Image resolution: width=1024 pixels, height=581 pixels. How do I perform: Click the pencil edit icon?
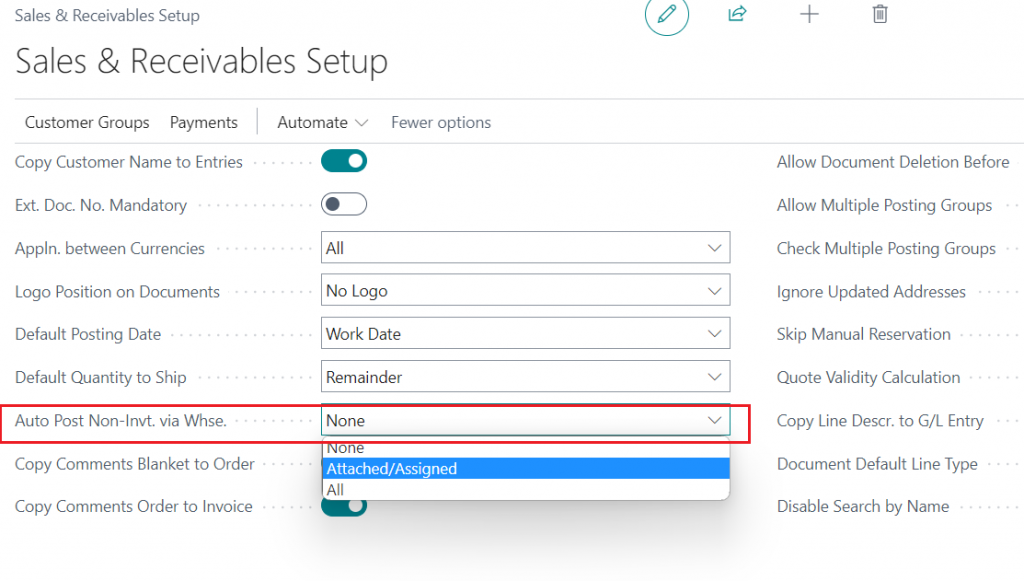667,14
